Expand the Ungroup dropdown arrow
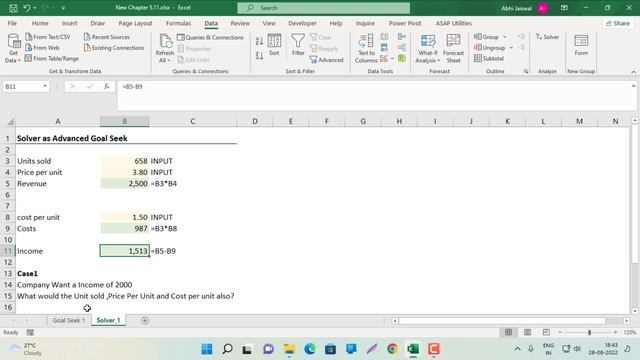Image resolution: width=640 pixels, height=360 pixels. pos(511,48)
